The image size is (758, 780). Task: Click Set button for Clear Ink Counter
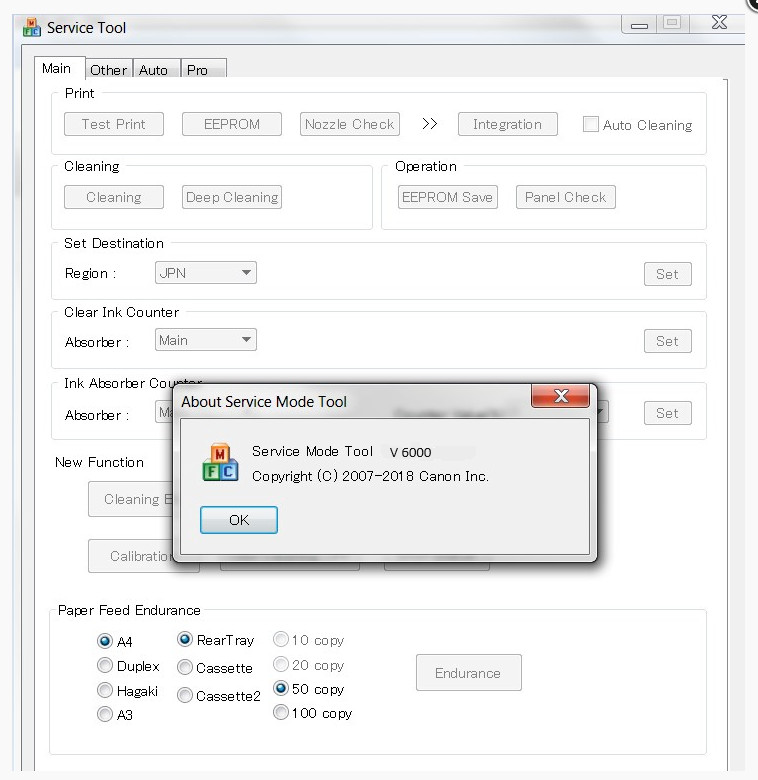(667, 341)
